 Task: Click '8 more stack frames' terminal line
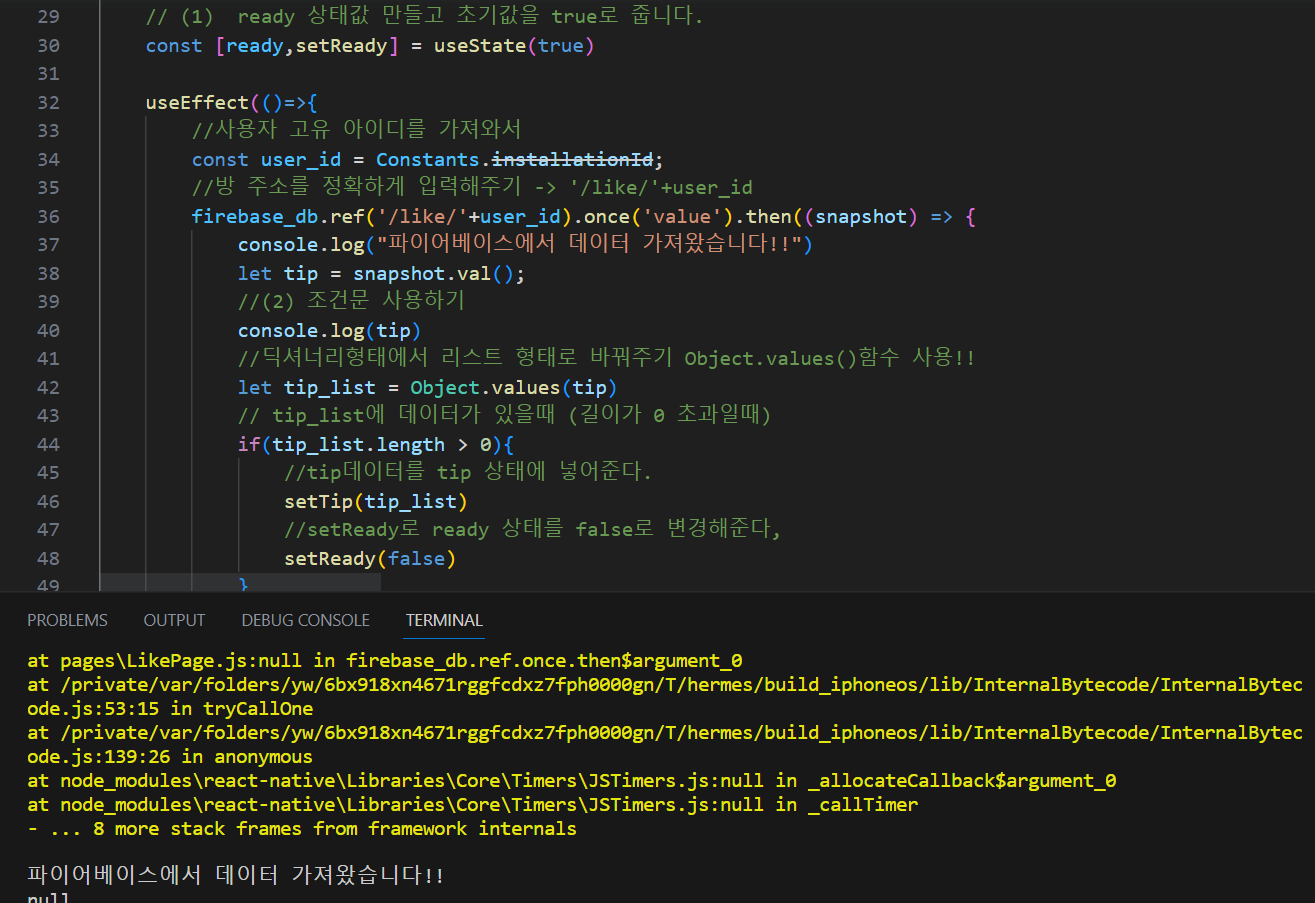click(x=302, y=829)
